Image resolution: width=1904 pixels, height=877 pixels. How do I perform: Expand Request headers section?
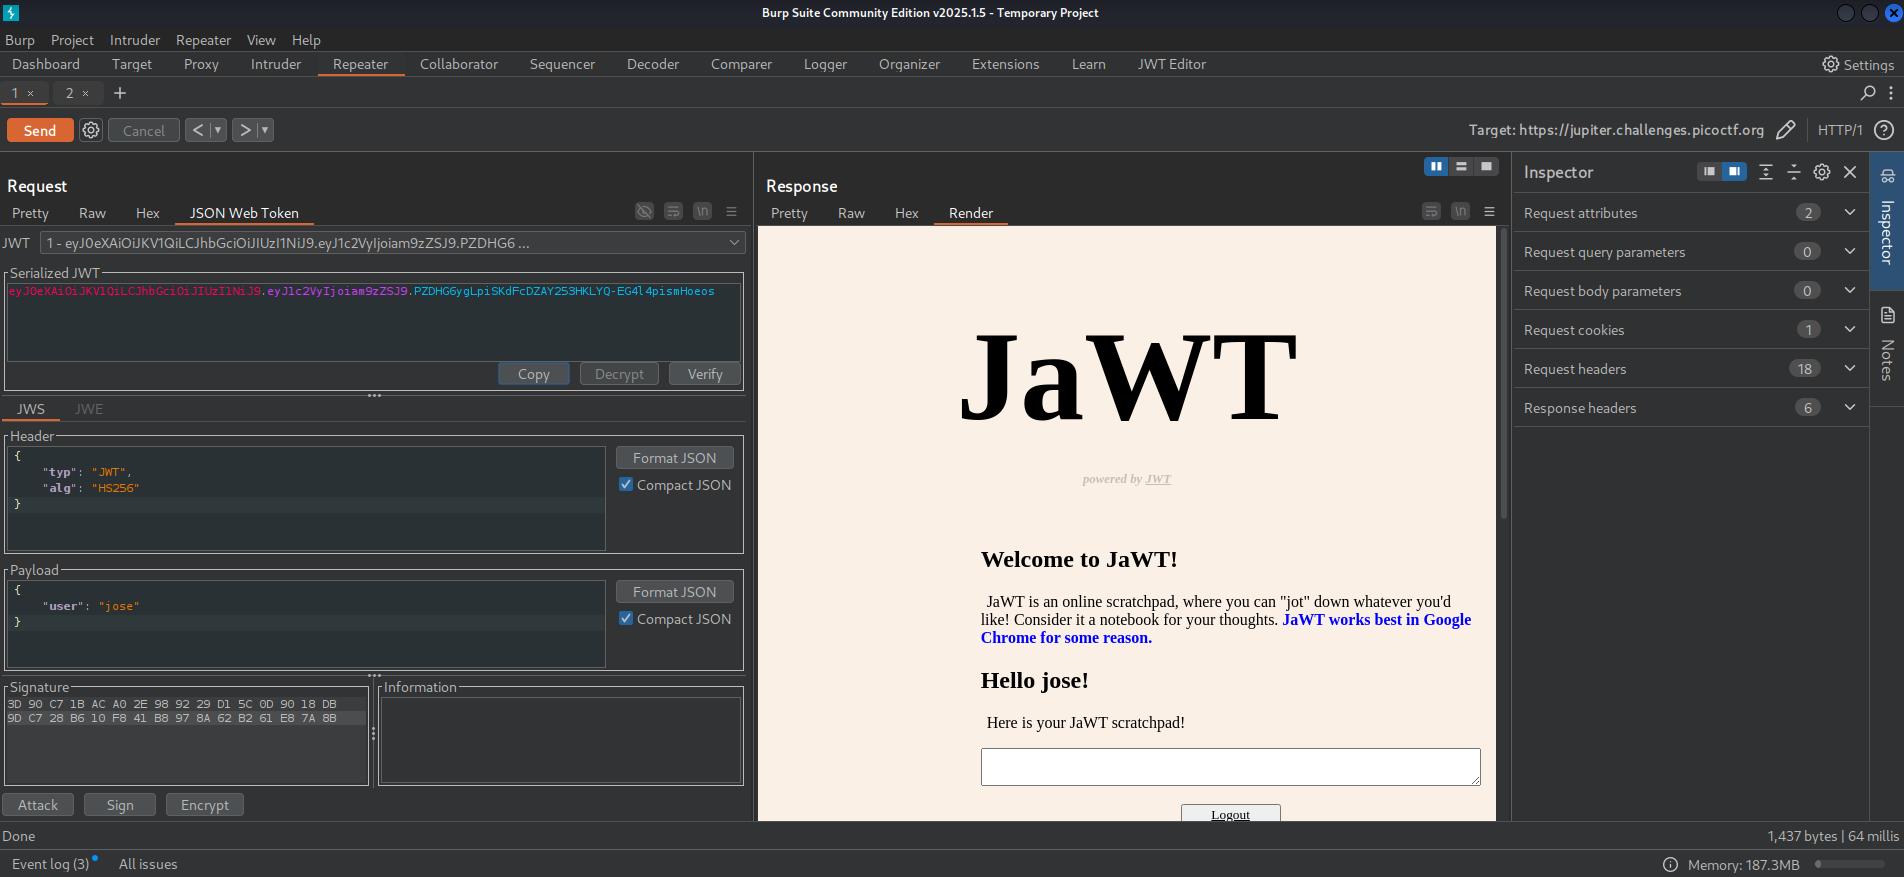pyautogui.click(x=1850, y=368)
